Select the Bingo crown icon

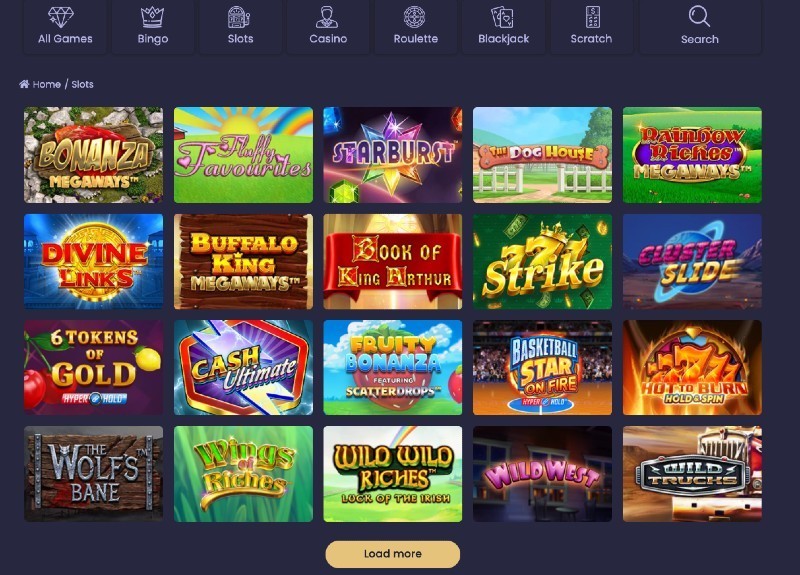152,16
